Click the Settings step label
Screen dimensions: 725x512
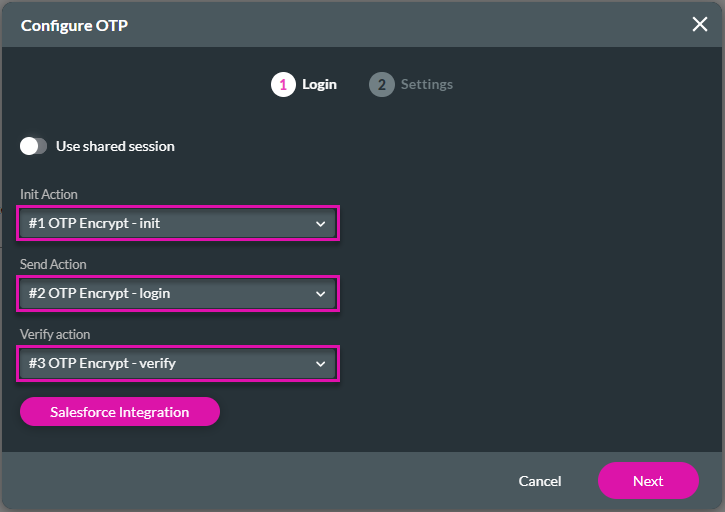(x=427, y=85)
